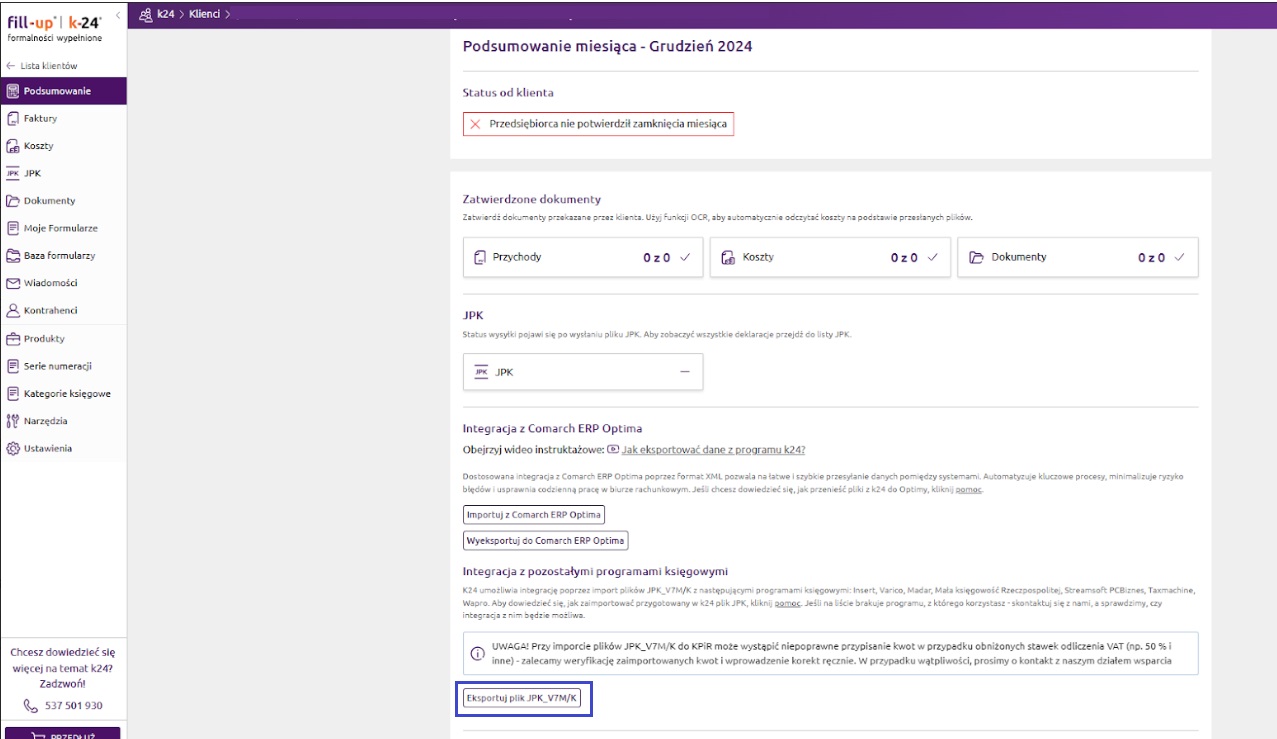Click heading Podsumowanie miesiąca - Grudzień 2024
Screen dimensions: 1277x739
click(608, 46)
